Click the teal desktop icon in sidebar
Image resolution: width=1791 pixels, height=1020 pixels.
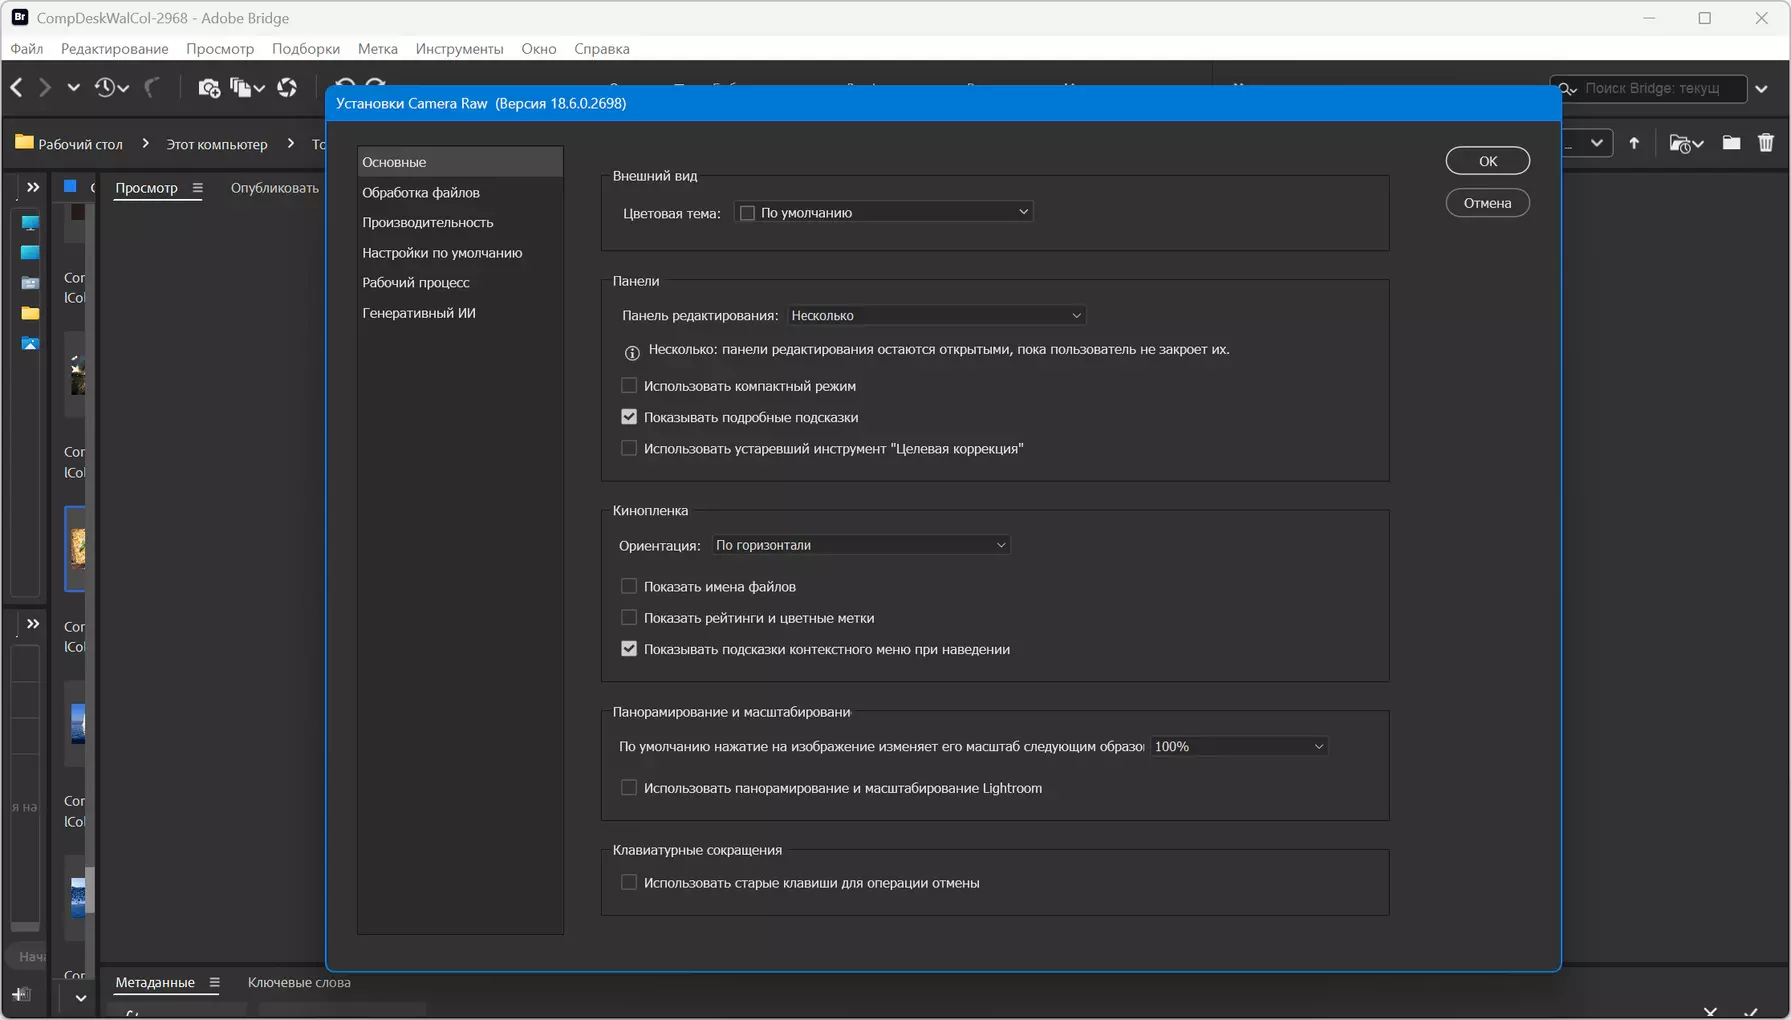(30, 253)
